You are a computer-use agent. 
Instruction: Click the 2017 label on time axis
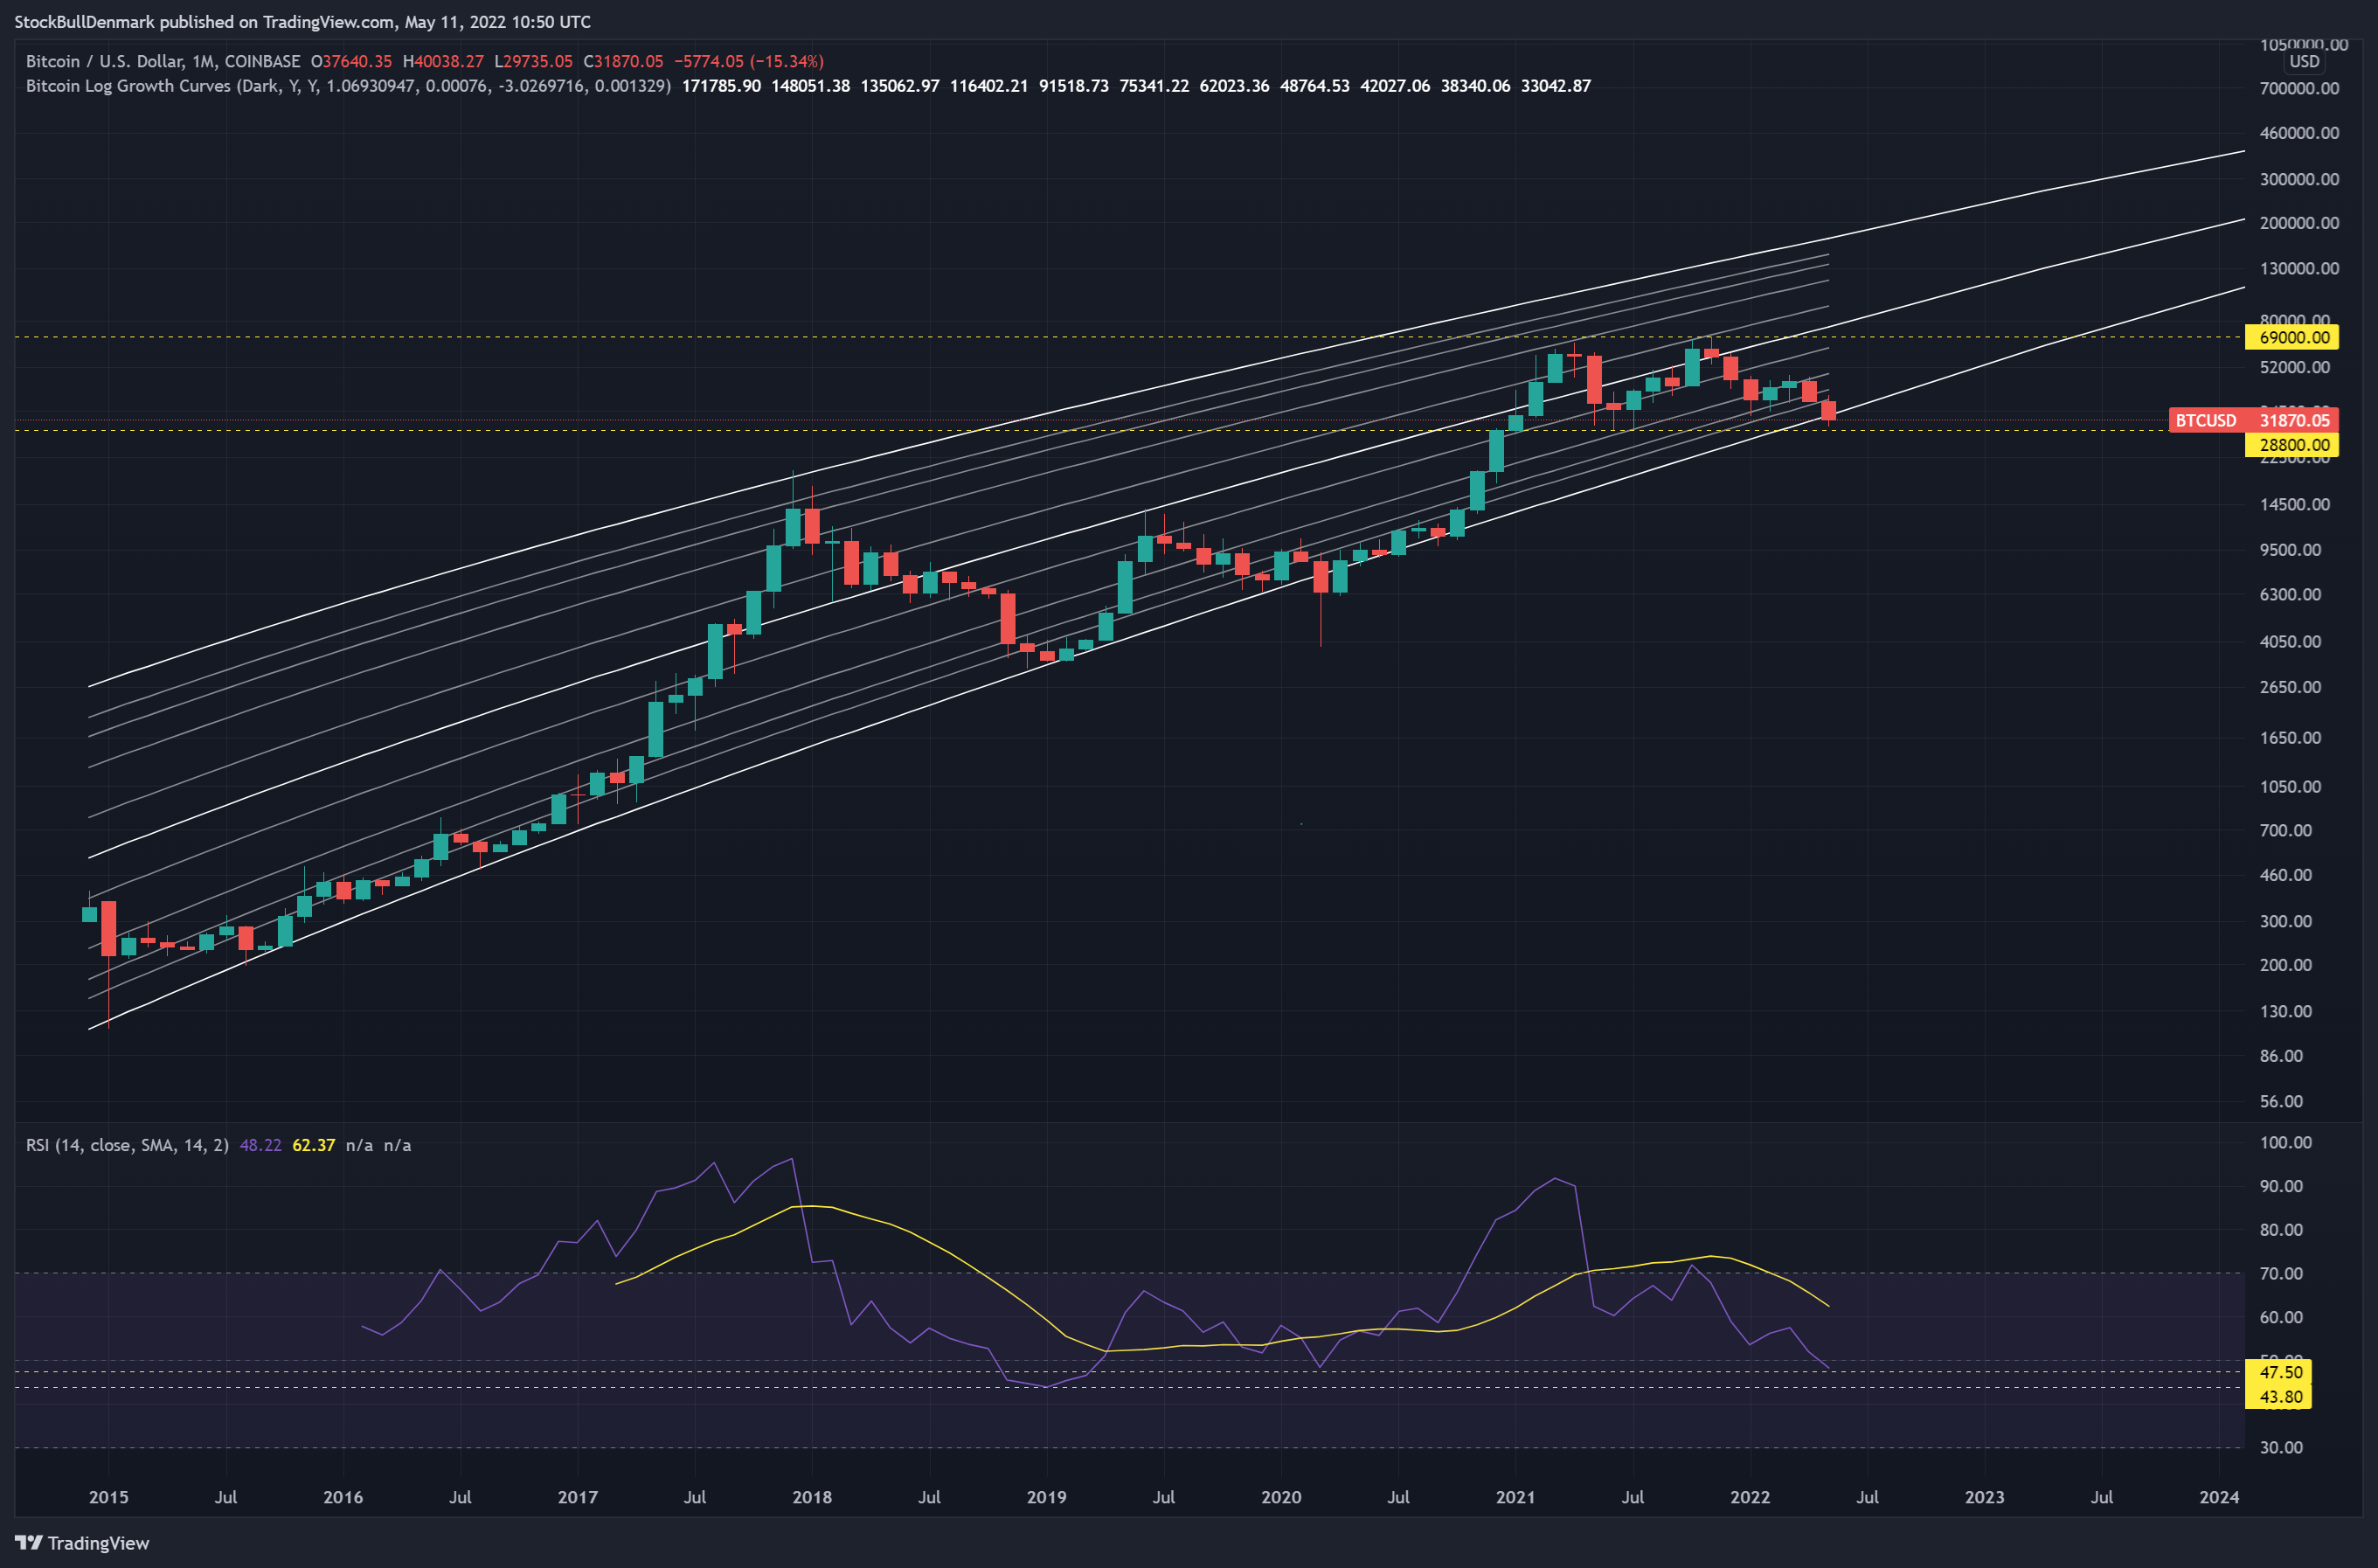577,1497
